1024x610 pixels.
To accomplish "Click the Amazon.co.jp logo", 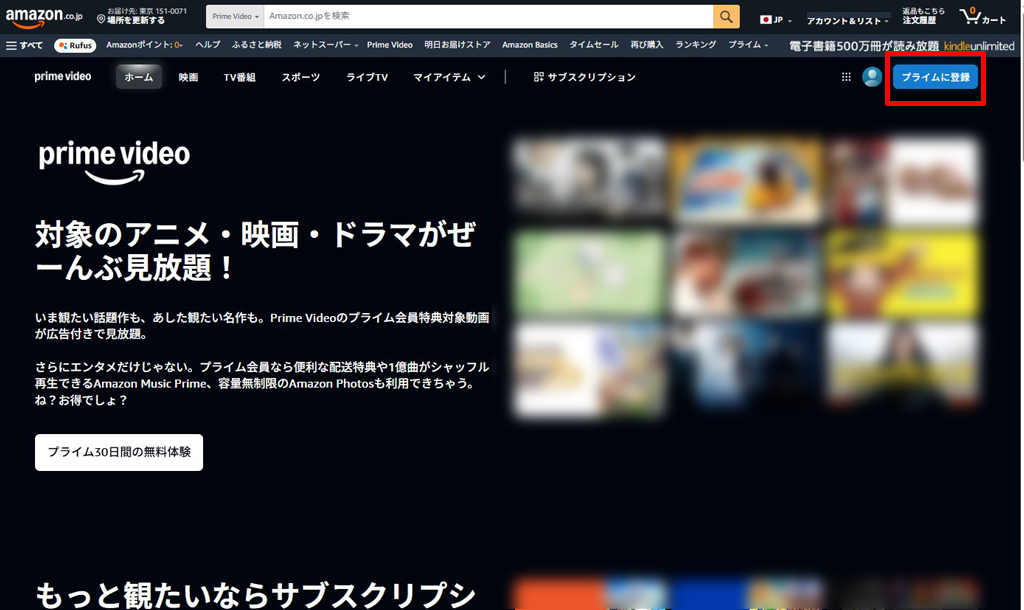I will tap(43, 17).
